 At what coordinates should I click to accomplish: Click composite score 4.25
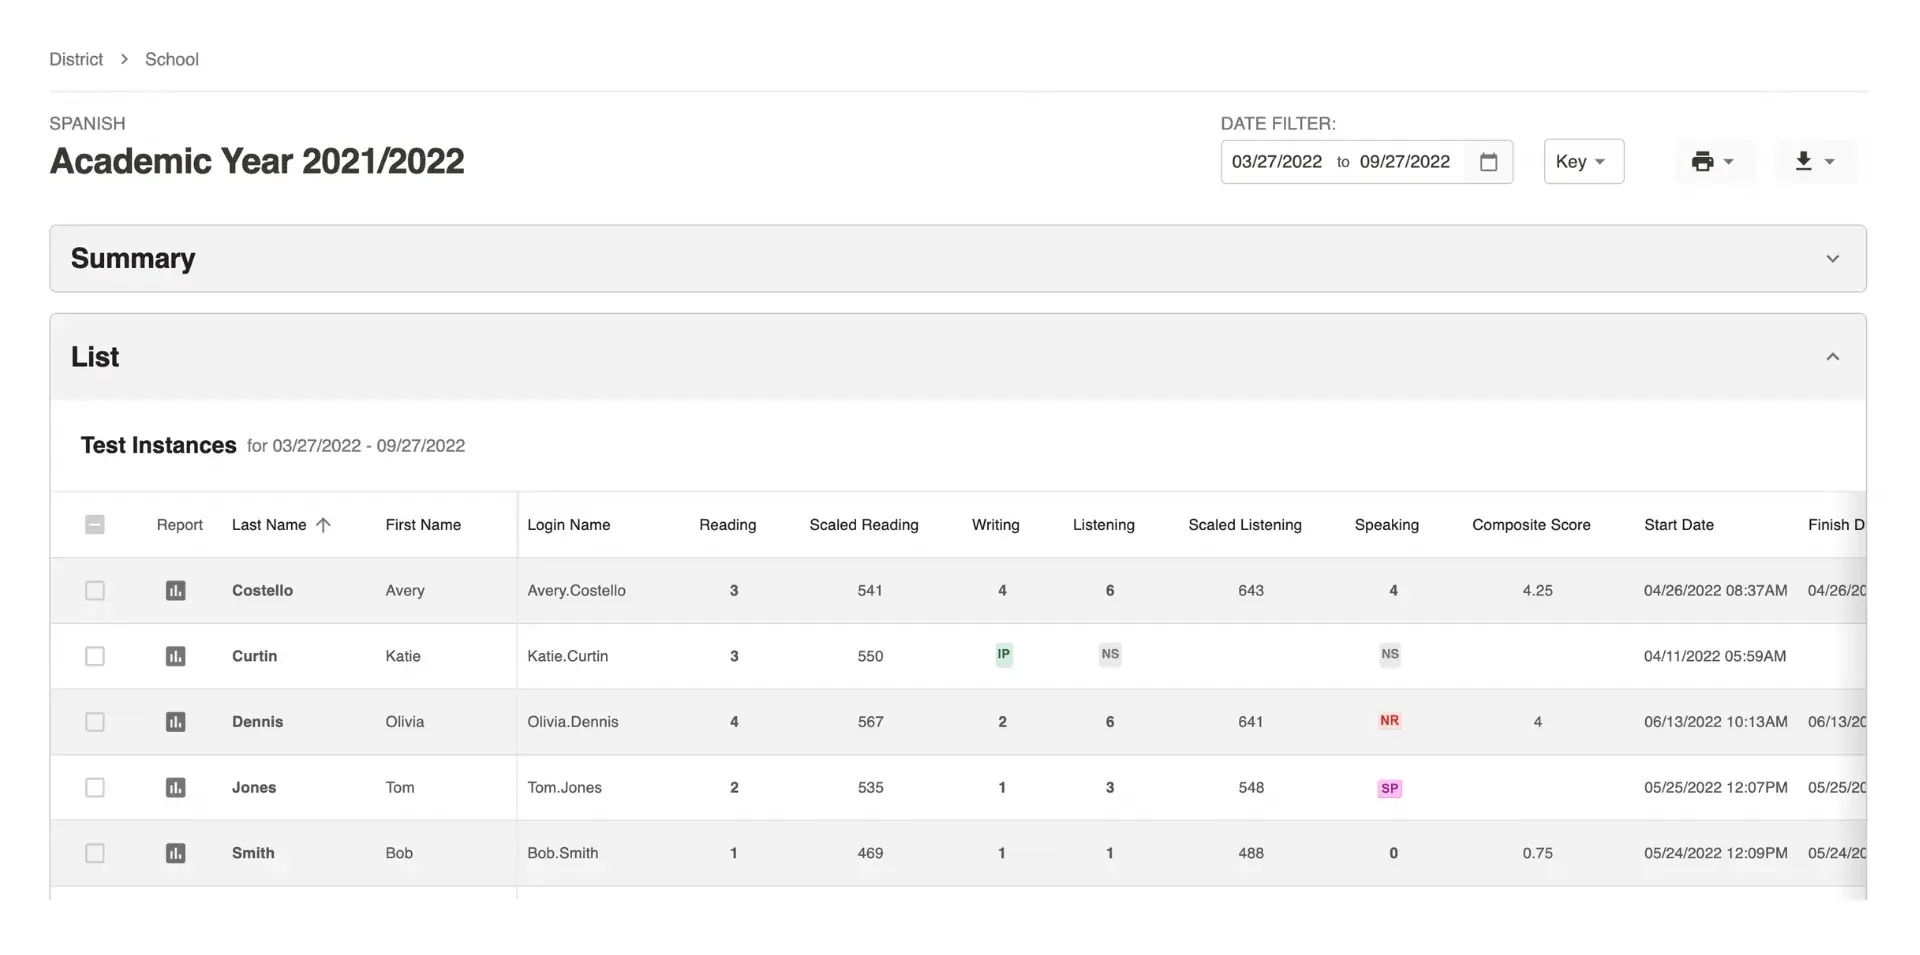click(x=1538, y=591)
